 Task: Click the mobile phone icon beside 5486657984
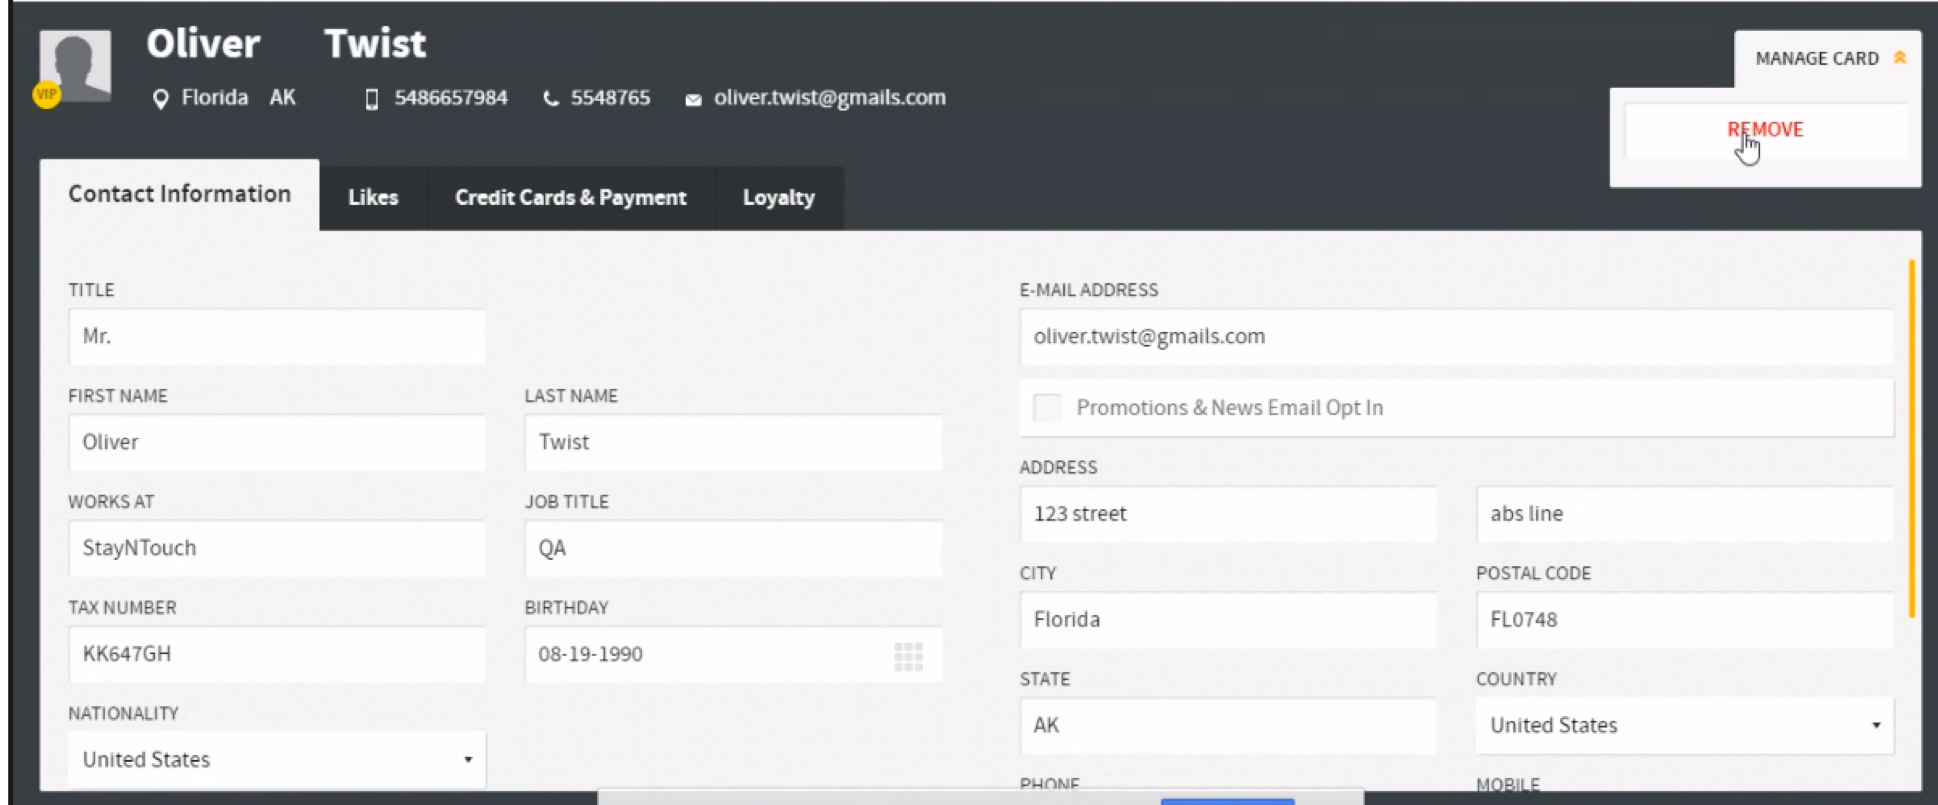(x=372, y=98)
